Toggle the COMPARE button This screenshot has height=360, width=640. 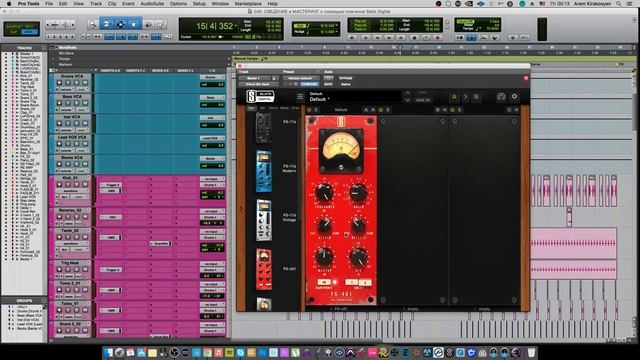[309, 84]
